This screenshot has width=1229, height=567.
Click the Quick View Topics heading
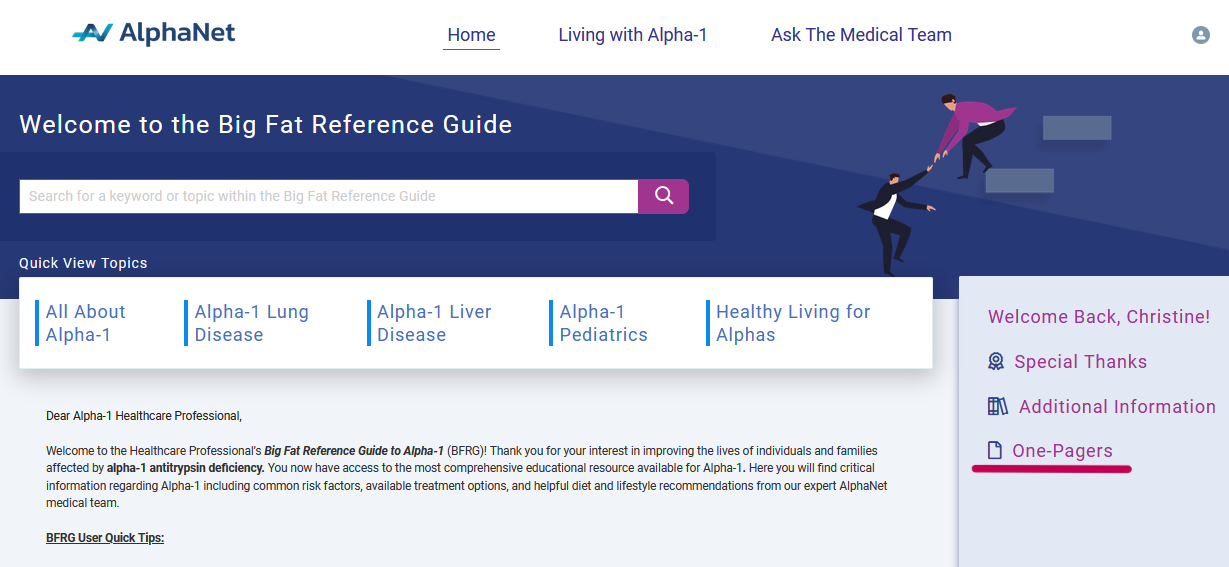pyautogui.click(x=83, y=263)
